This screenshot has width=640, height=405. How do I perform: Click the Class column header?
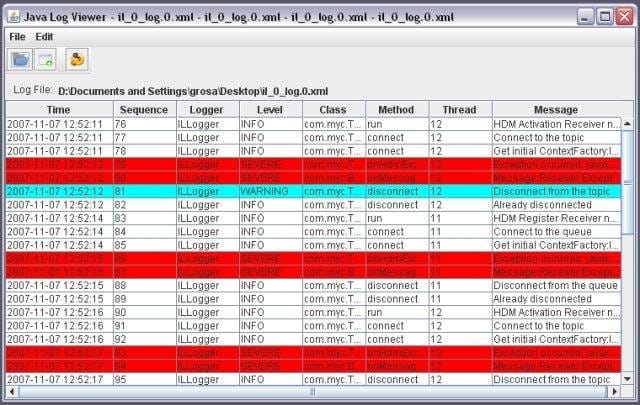[333, 110]
